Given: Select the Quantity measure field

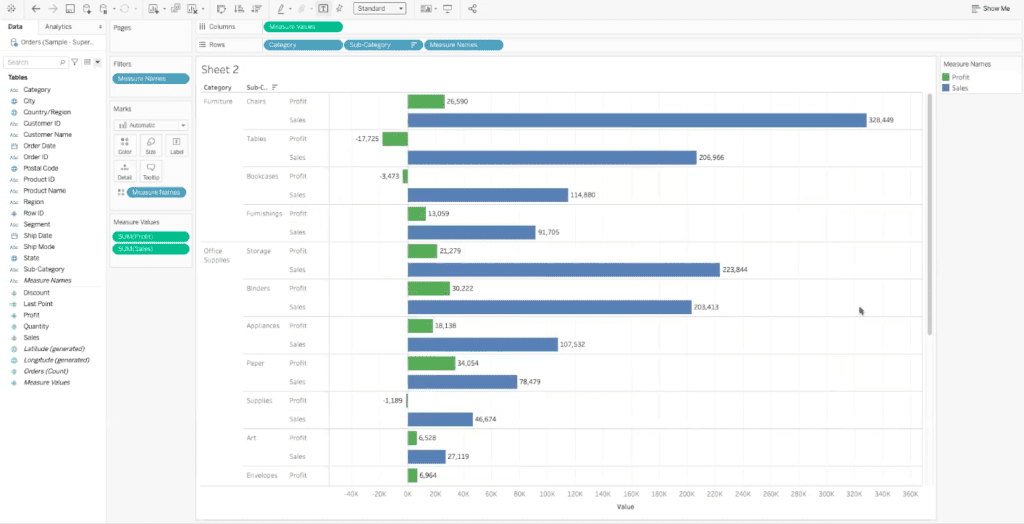Looking at the screenshot, I should point(37,326).
